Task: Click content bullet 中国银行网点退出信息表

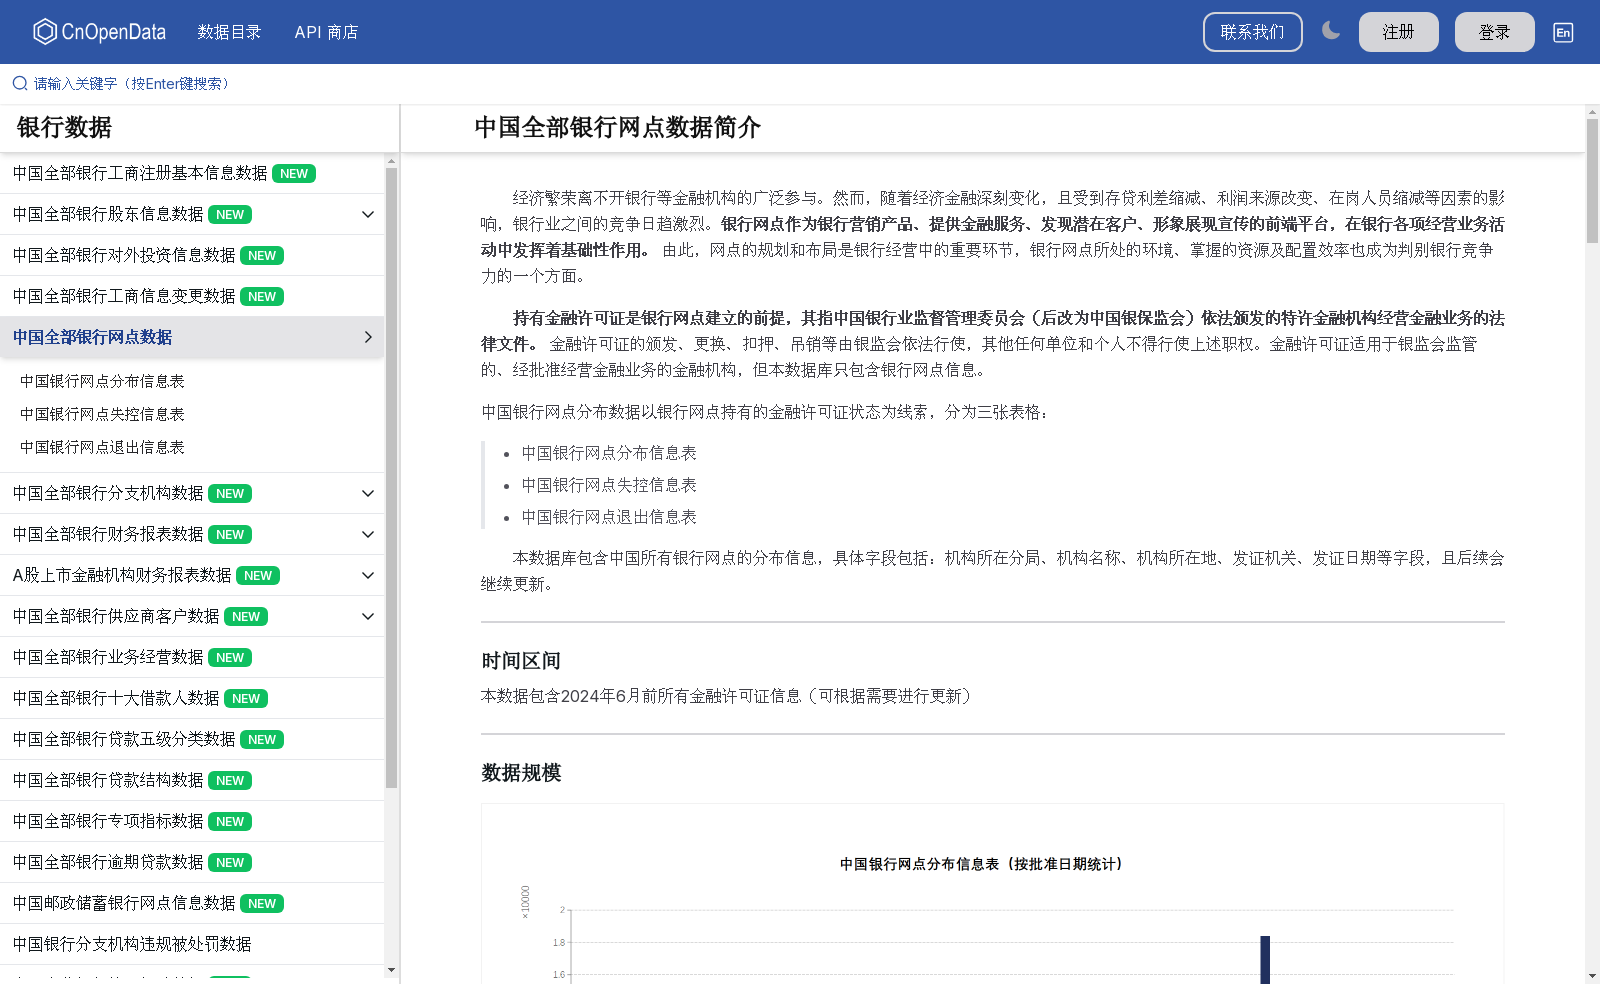Action: (x=609, y=517)
